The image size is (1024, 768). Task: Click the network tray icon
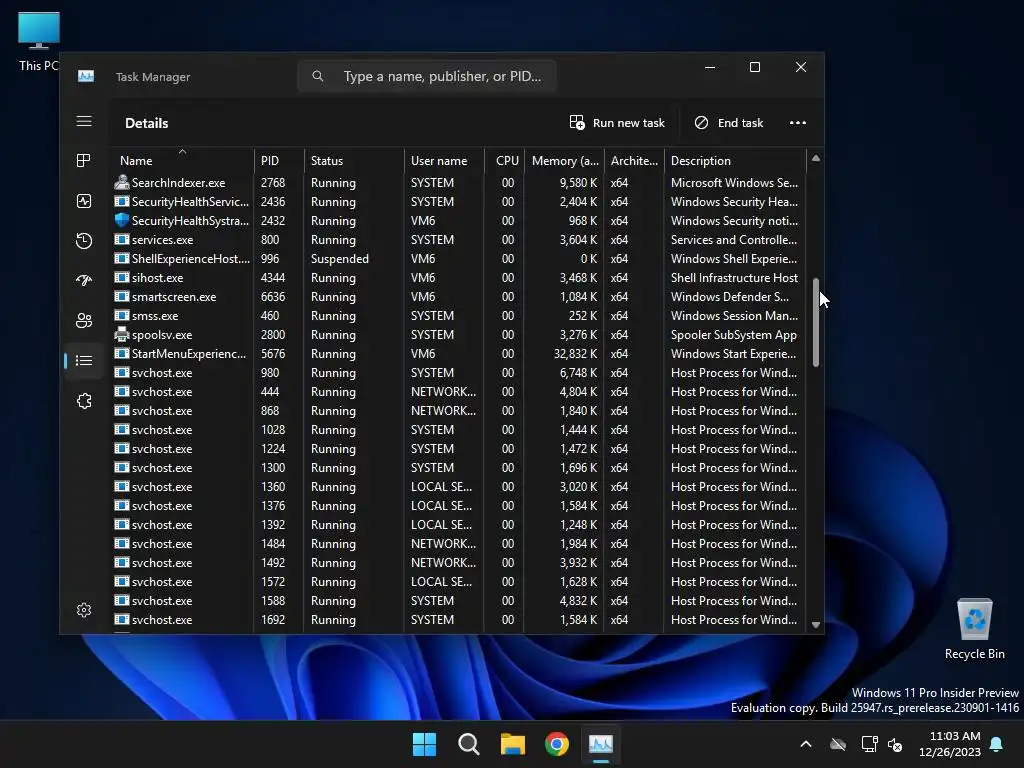coord(869,744)
